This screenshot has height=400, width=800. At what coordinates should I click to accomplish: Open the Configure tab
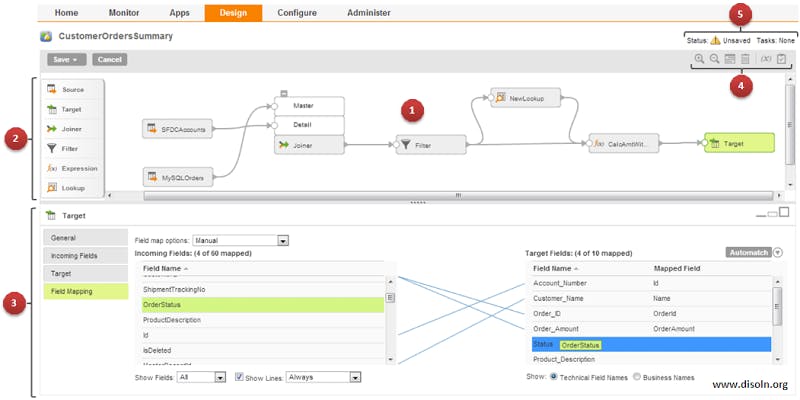click(x=297, y=13)
